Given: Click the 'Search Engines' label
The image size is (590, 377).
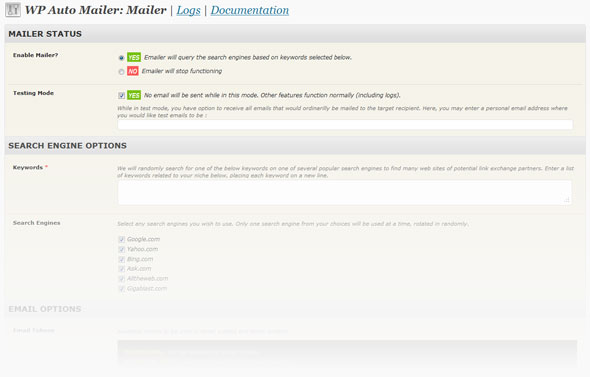Looking at the screenshot, I should coord(36,223).
